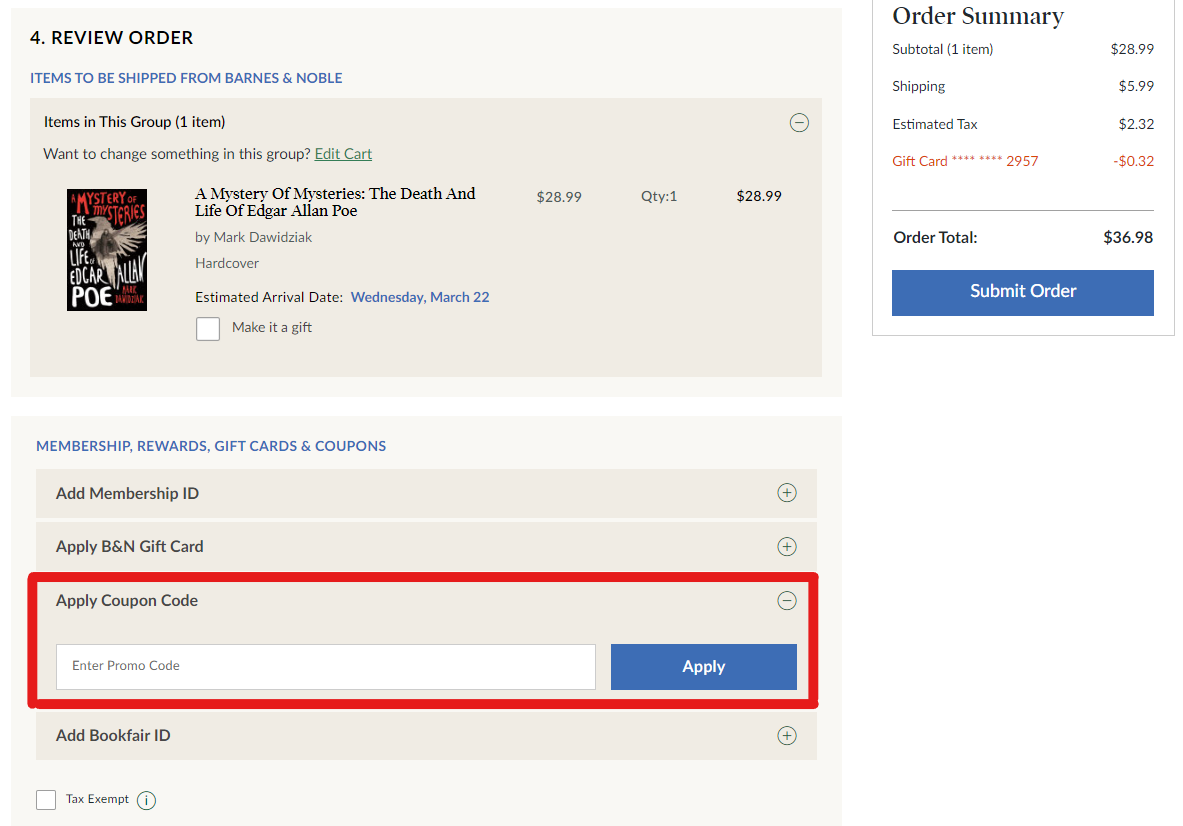Click the plus icon beside Apply B&N Gift Card
1183x826 pixels.
coord(787,547)
